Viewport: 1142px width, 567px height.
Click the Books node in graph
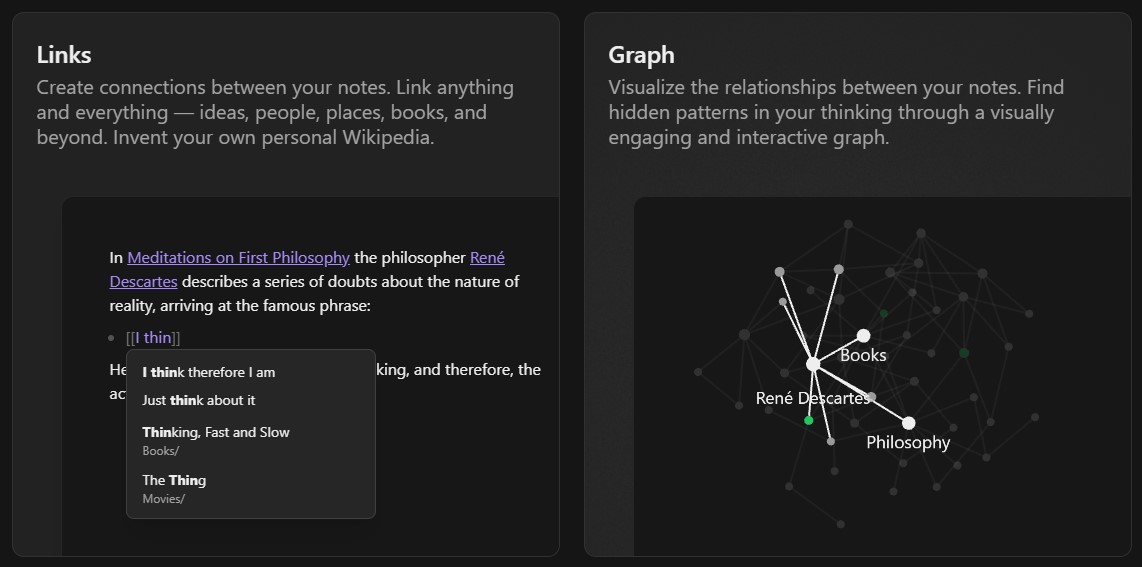coord(863,336)
